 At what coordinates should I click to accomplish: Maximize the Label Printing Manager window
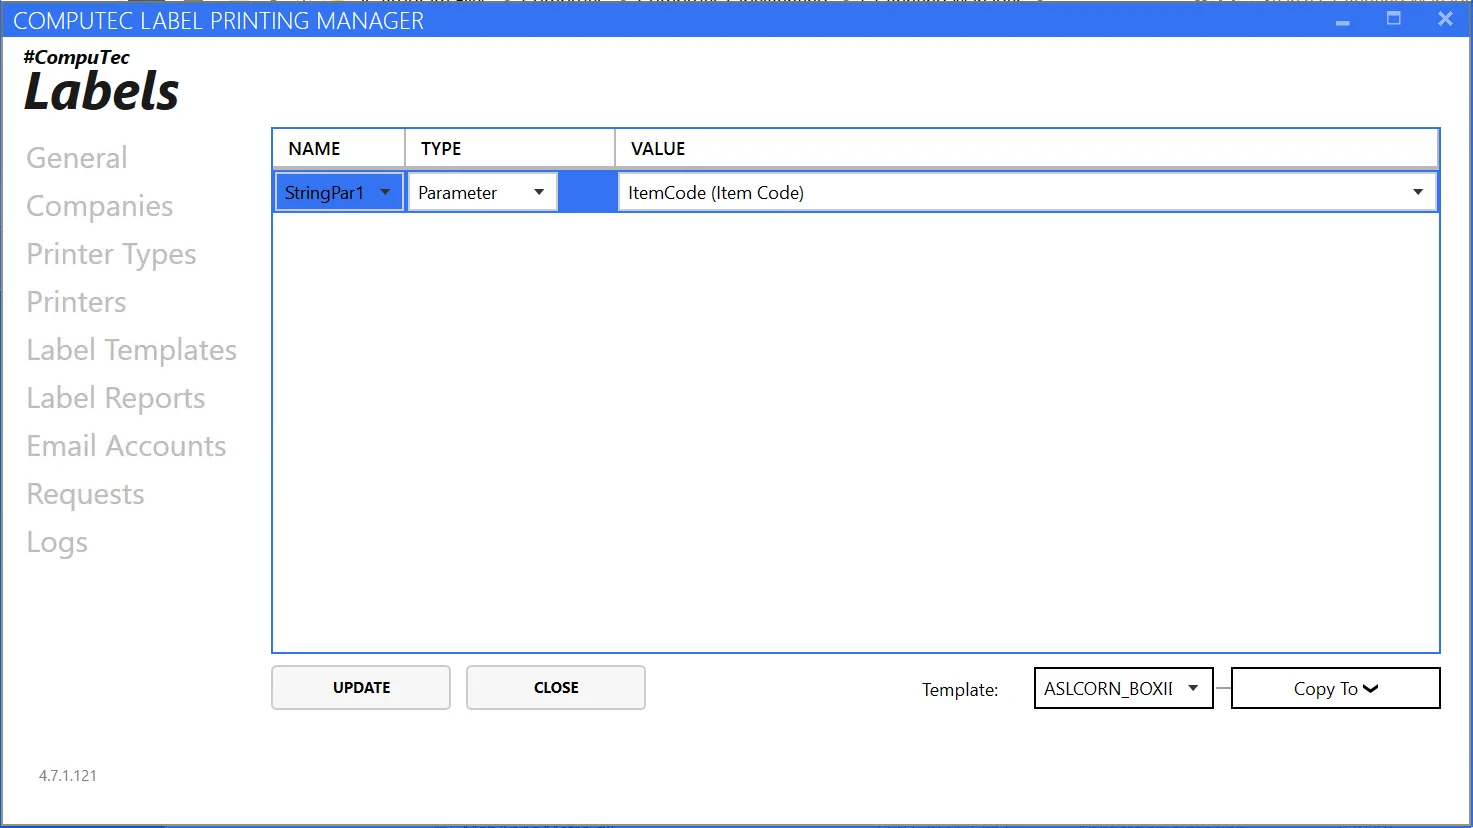1393,19
